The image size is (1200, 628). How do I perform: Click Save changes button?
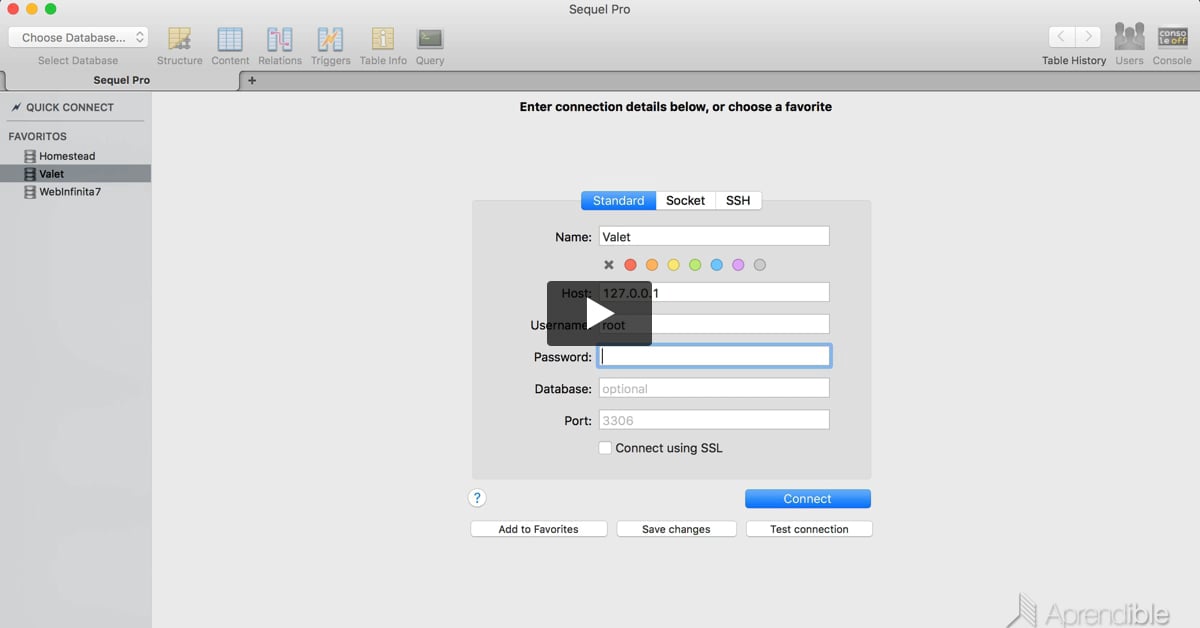tap(676, 529)
